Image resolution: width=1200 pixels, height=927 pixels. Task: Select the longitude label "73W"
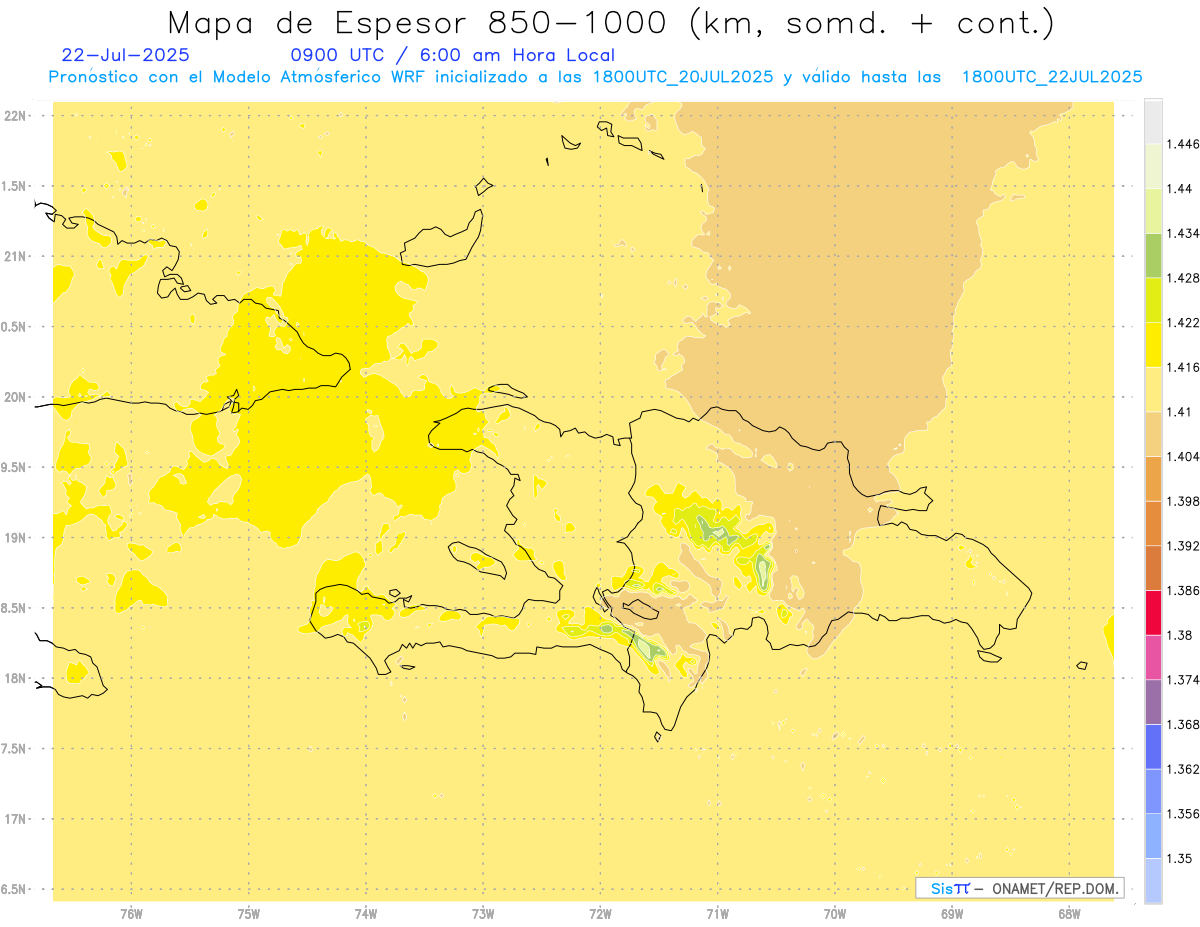[x=483, y=914]
